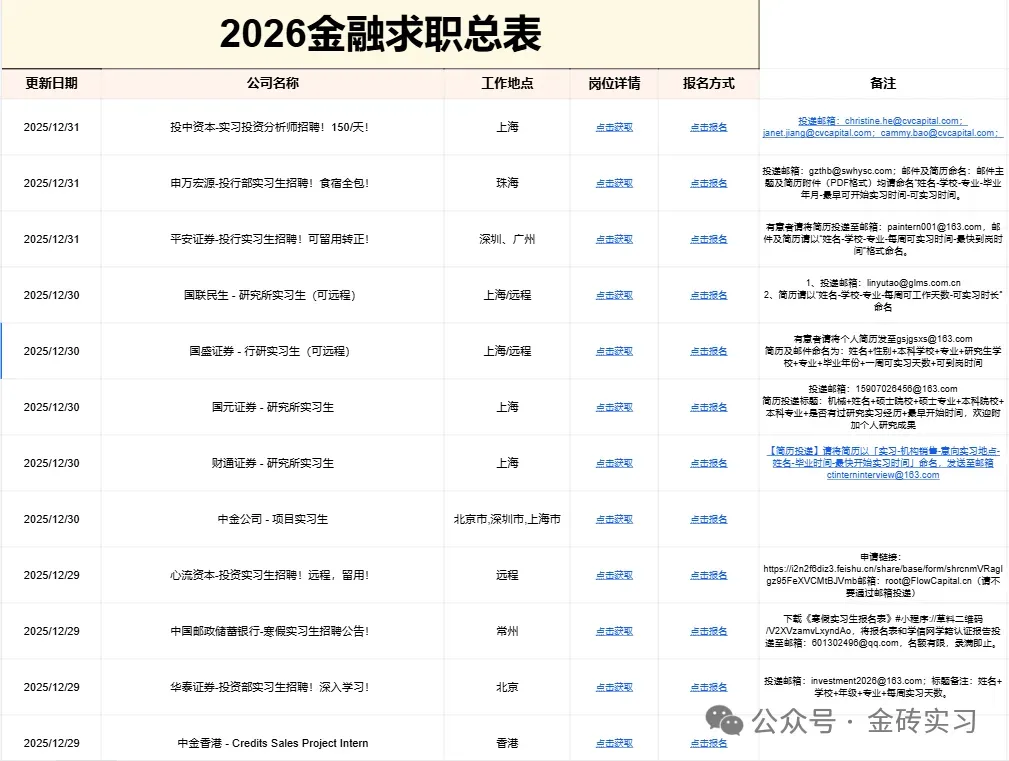1009x761 pixels.
Task: Click 点击报名 link for 财通证券 row
Action: click(x=708, y=463)
